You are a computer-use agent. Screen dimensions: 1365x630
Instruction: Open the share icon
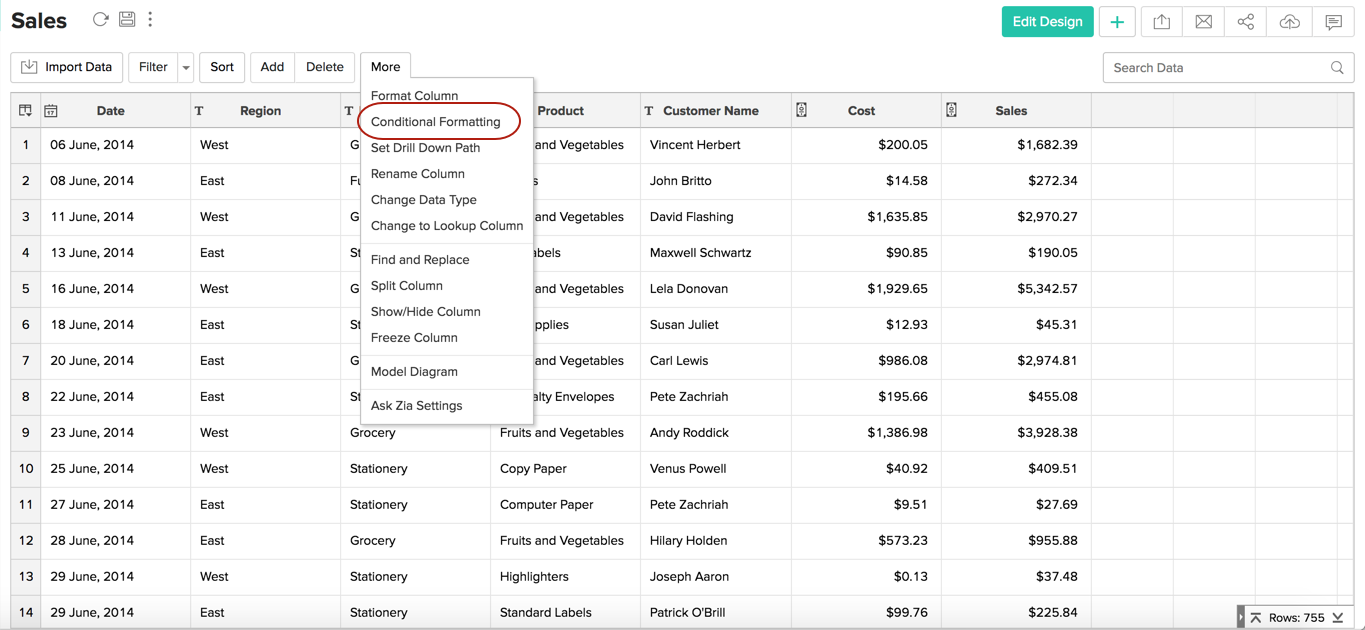[x=1245, y=22]
